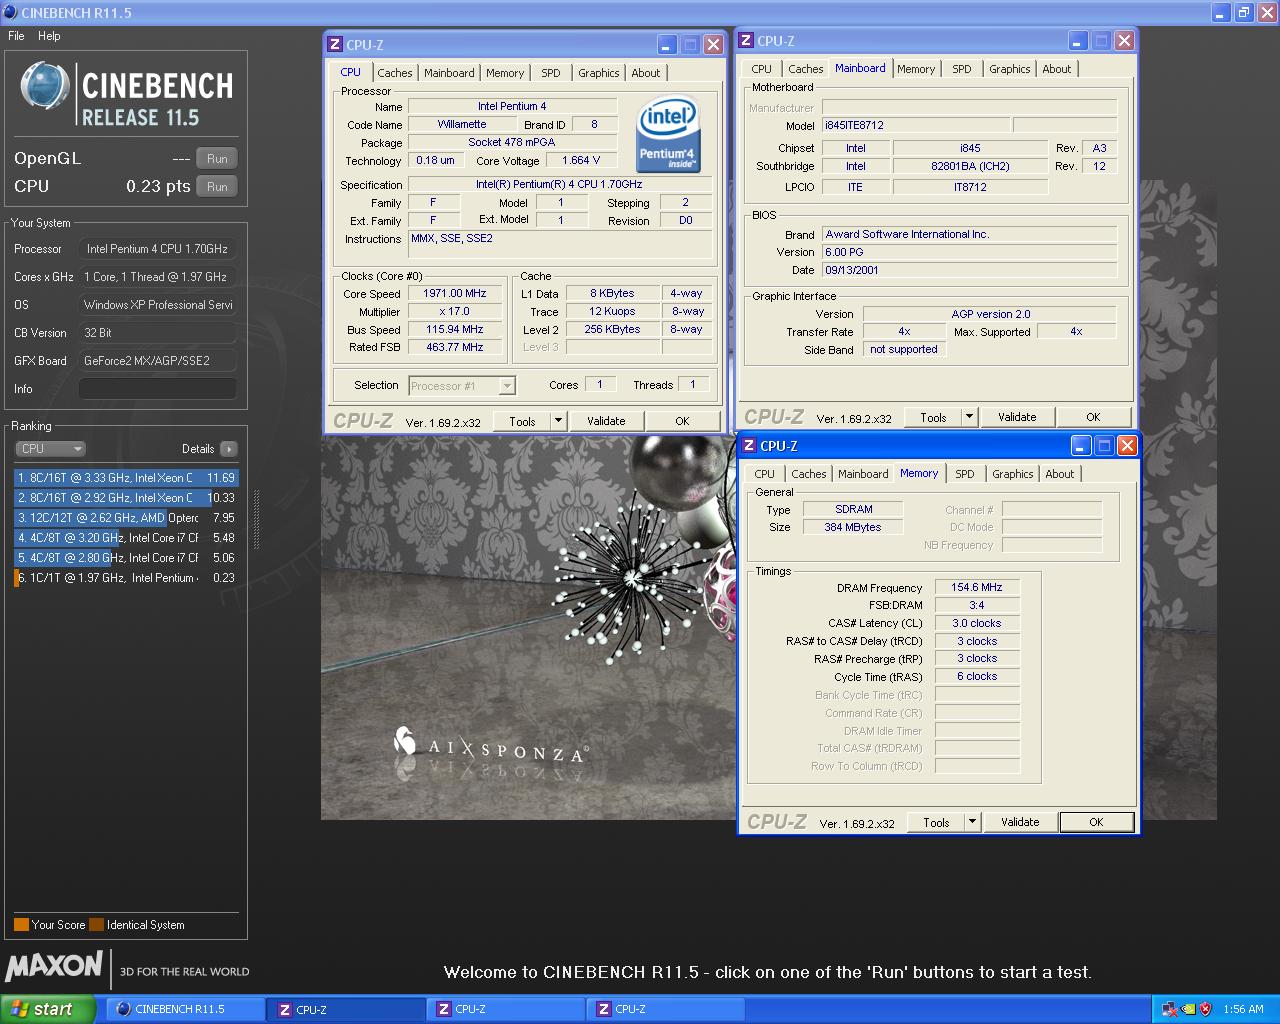The width and height of the screenshot is (1280, 1024).
Task: Click the DRAM Frequency 154.6 MHz value
Action: 977,588
